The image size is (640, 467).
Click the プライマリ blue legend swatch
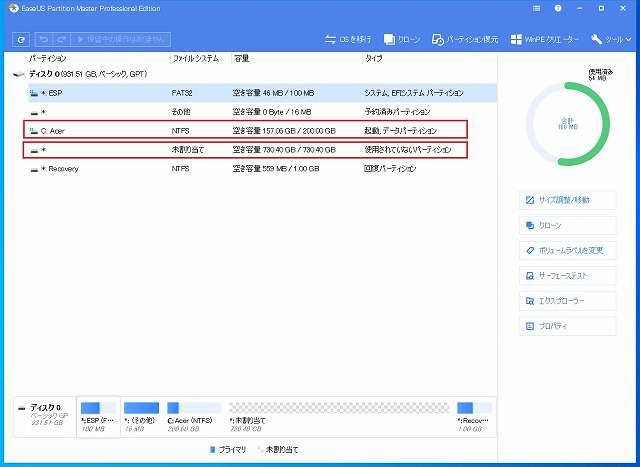[x=212, y=450]
